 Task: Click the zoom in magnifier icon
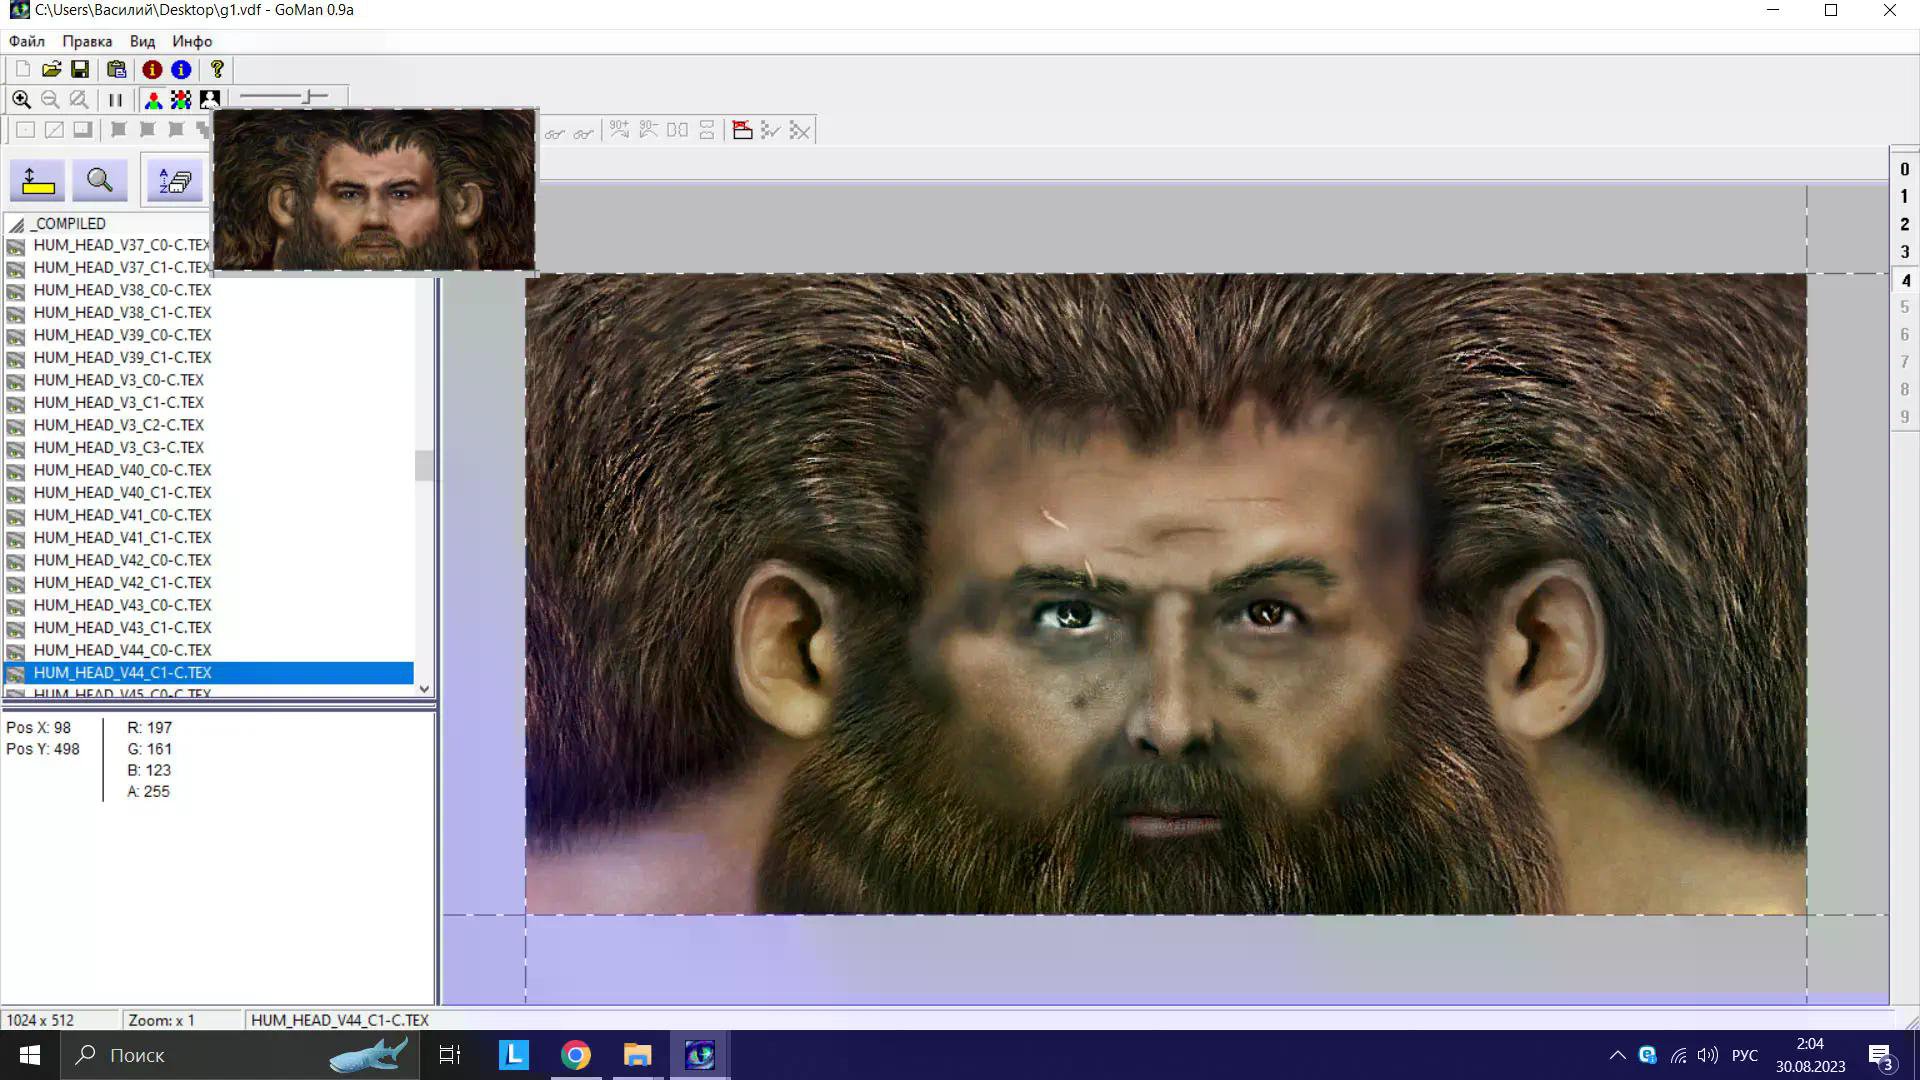coord(21,100)
